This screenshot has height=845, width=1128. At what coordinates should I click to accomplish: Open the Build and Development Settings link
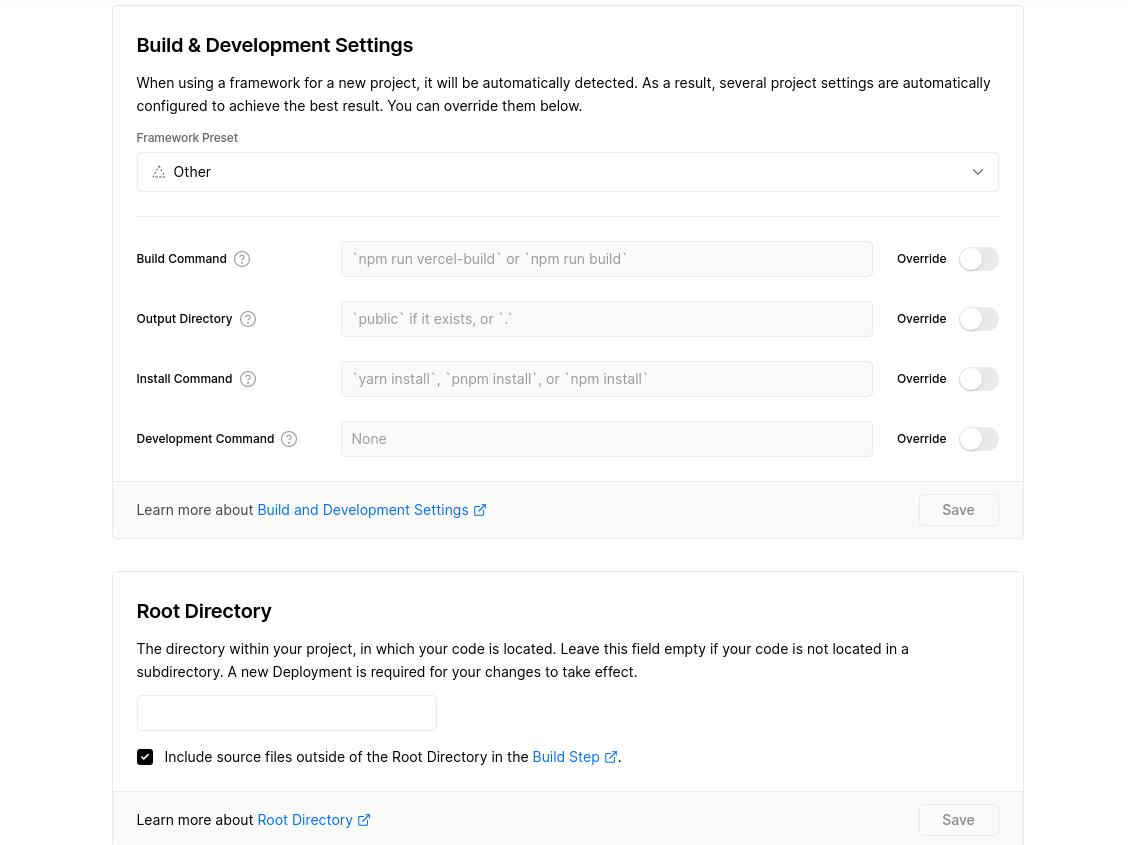362,510
